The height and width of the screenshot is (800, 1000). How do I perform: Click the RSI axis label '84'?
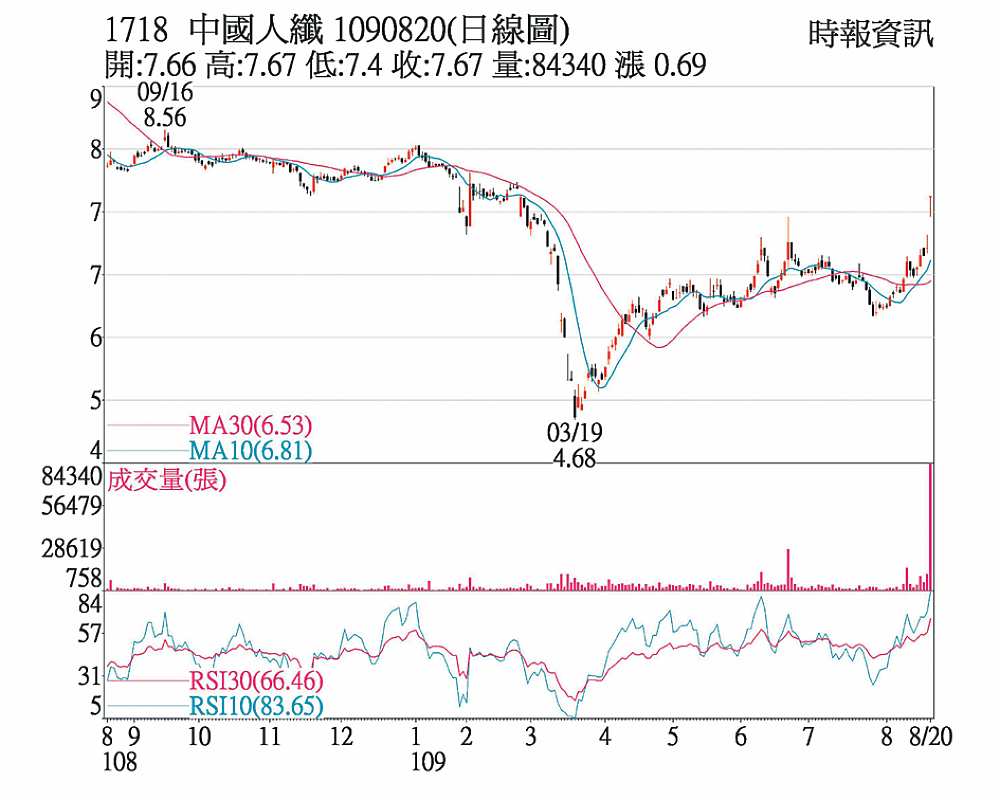(x=90, y=603)
